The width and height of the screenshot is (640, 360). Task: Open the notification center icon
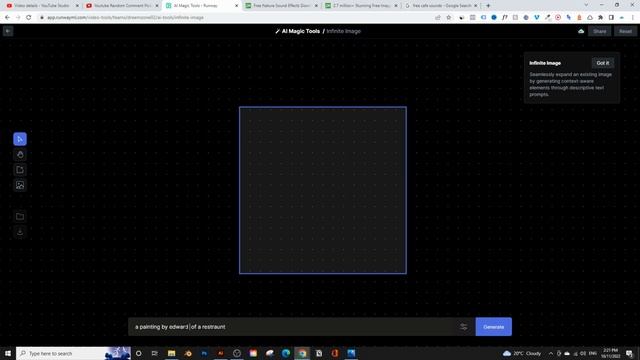[629, 353]
